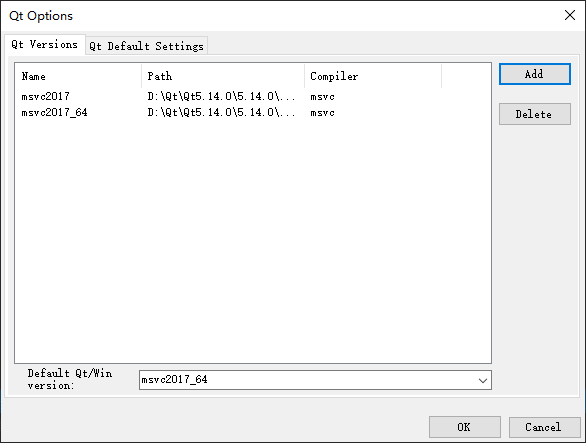Confirm changes with OK button
This screenshot has height=443, width=586.
[465, 427]
